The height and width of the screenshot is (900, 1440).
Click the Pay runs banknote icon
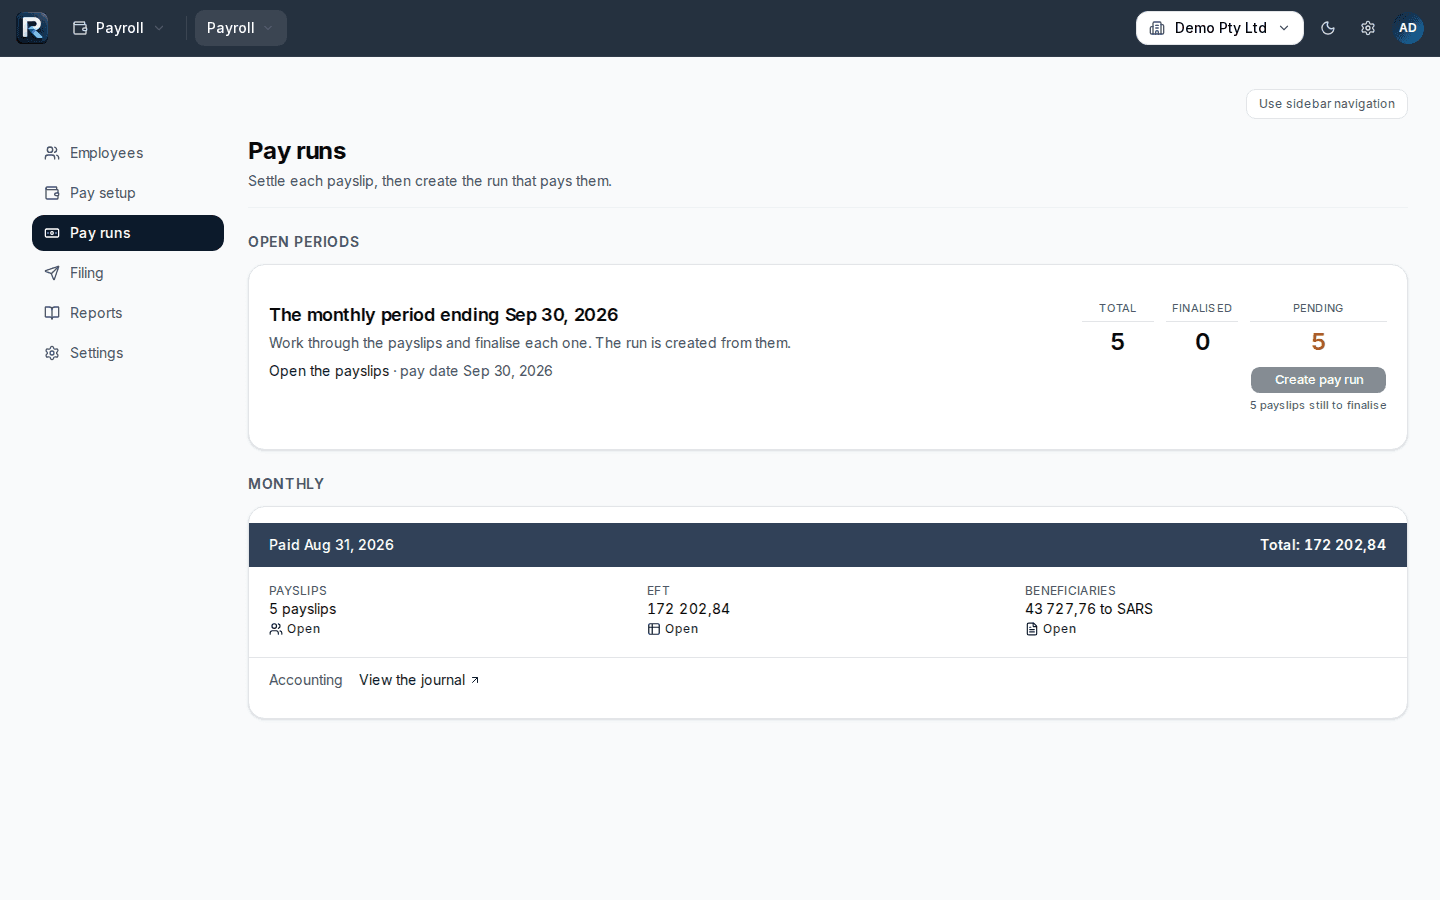pyautogui.click(x=52, y=233)
